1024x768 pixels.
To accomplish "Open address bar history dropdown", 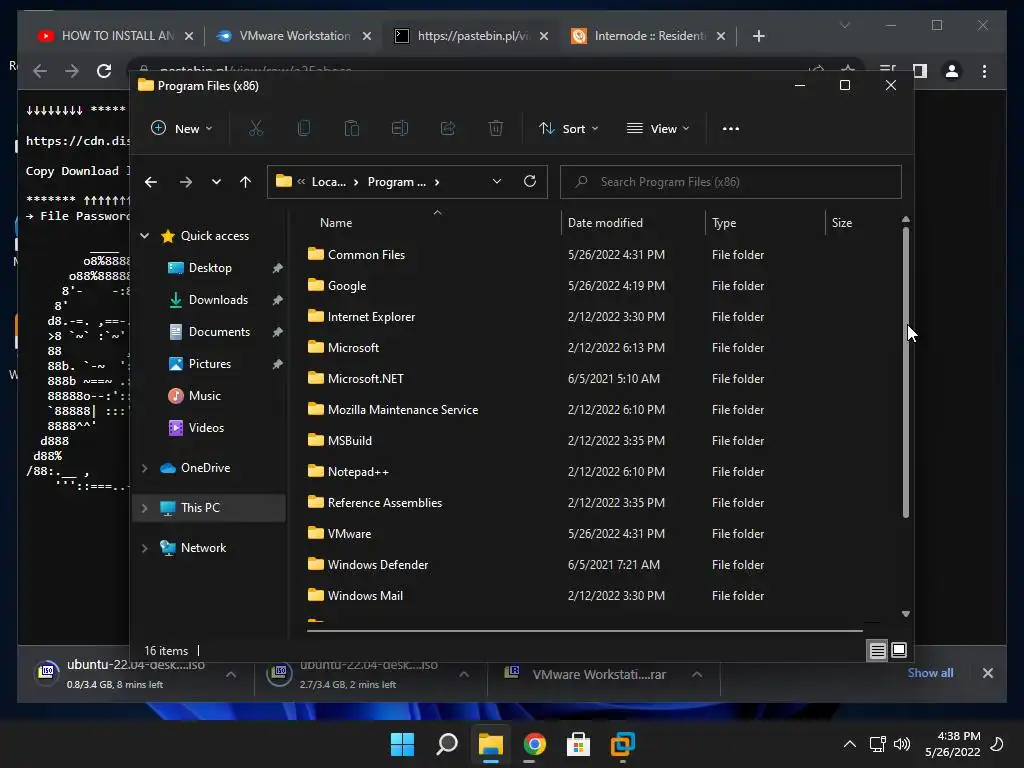I will coord(496,182).
